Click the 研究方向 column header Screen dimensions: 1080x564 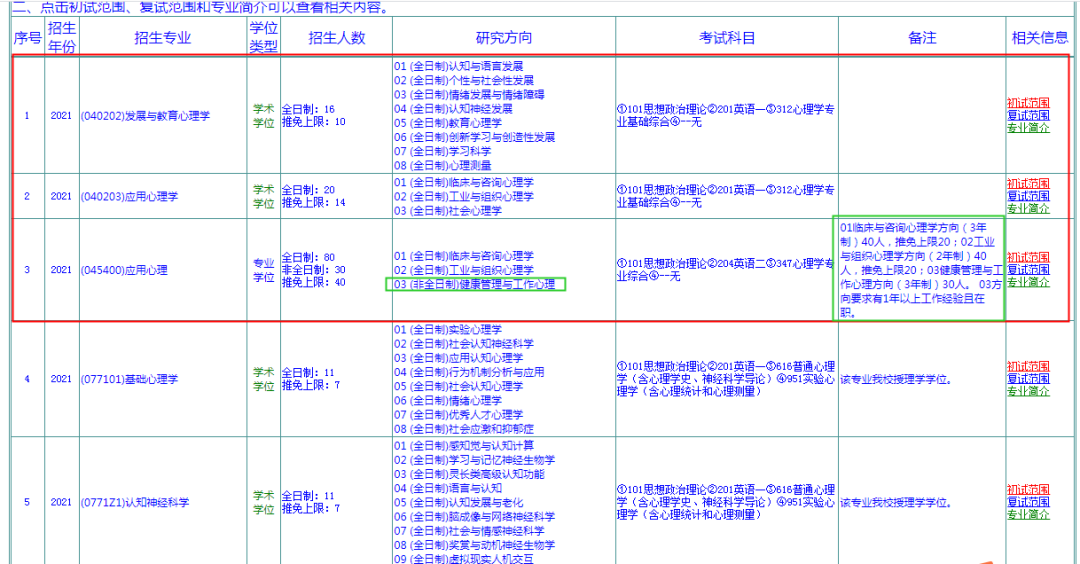[x=504, y=38]
